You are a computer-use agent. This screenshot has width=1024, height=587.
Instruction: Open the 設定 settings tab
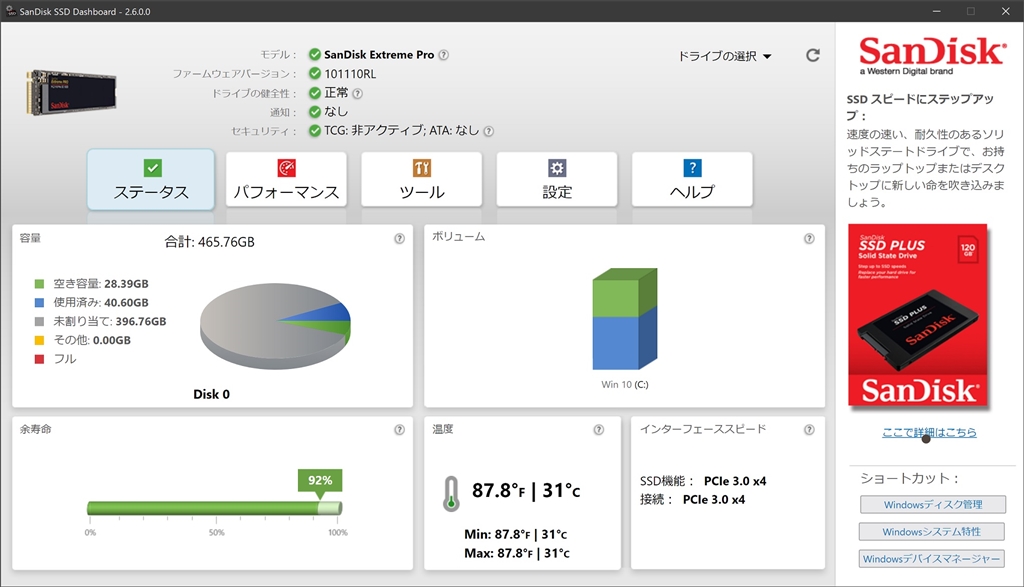click(x=556, y=180)
